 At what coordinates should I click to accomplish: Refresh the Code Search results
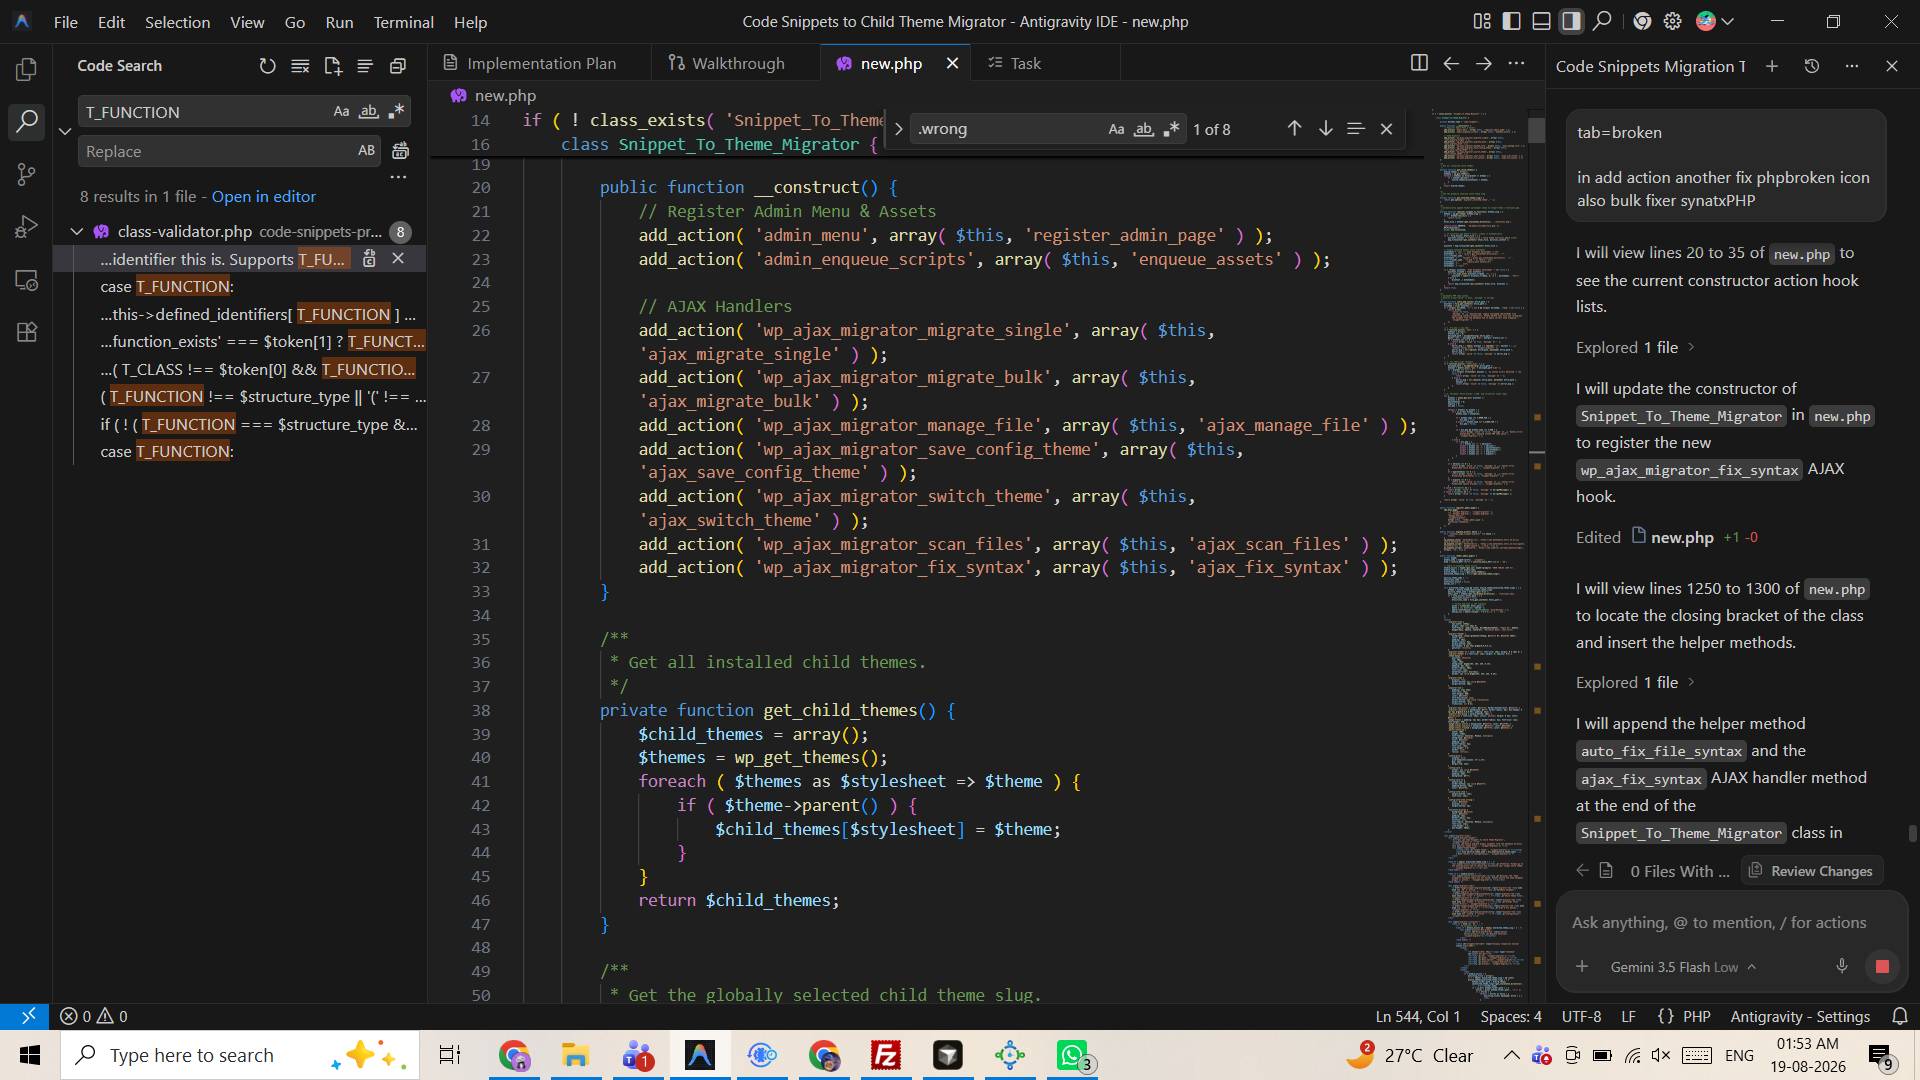[x=267, y=66]
